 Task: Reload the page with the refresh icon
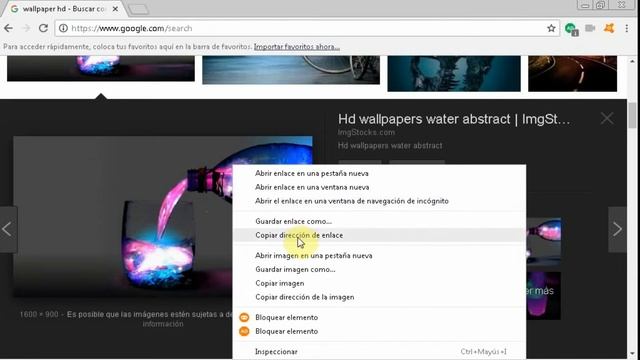(x=43, y=28)
